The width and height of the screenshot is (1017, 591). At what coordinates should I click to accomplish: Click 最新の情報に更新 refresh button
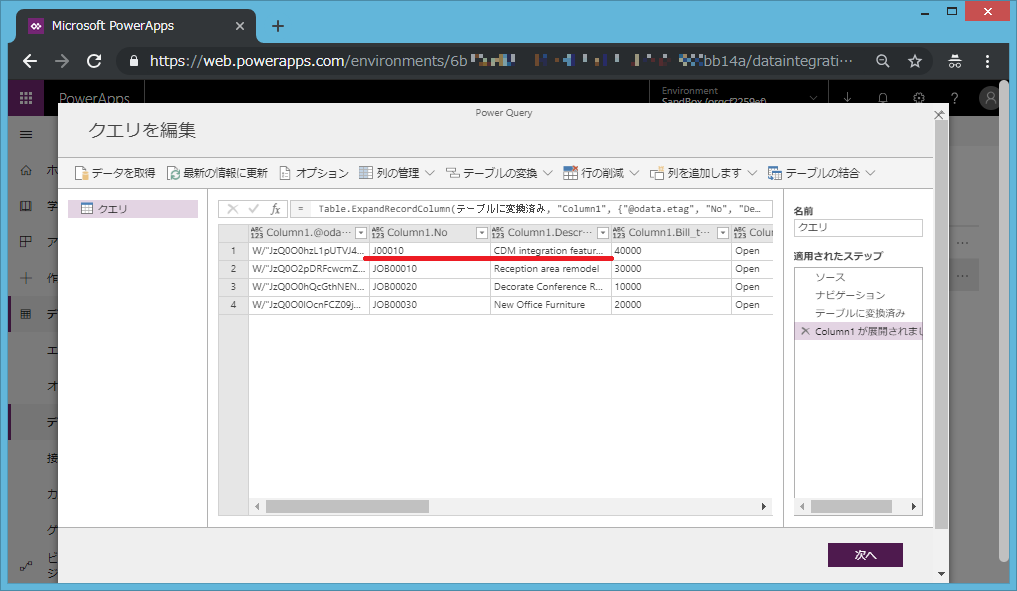pos(217,173)
